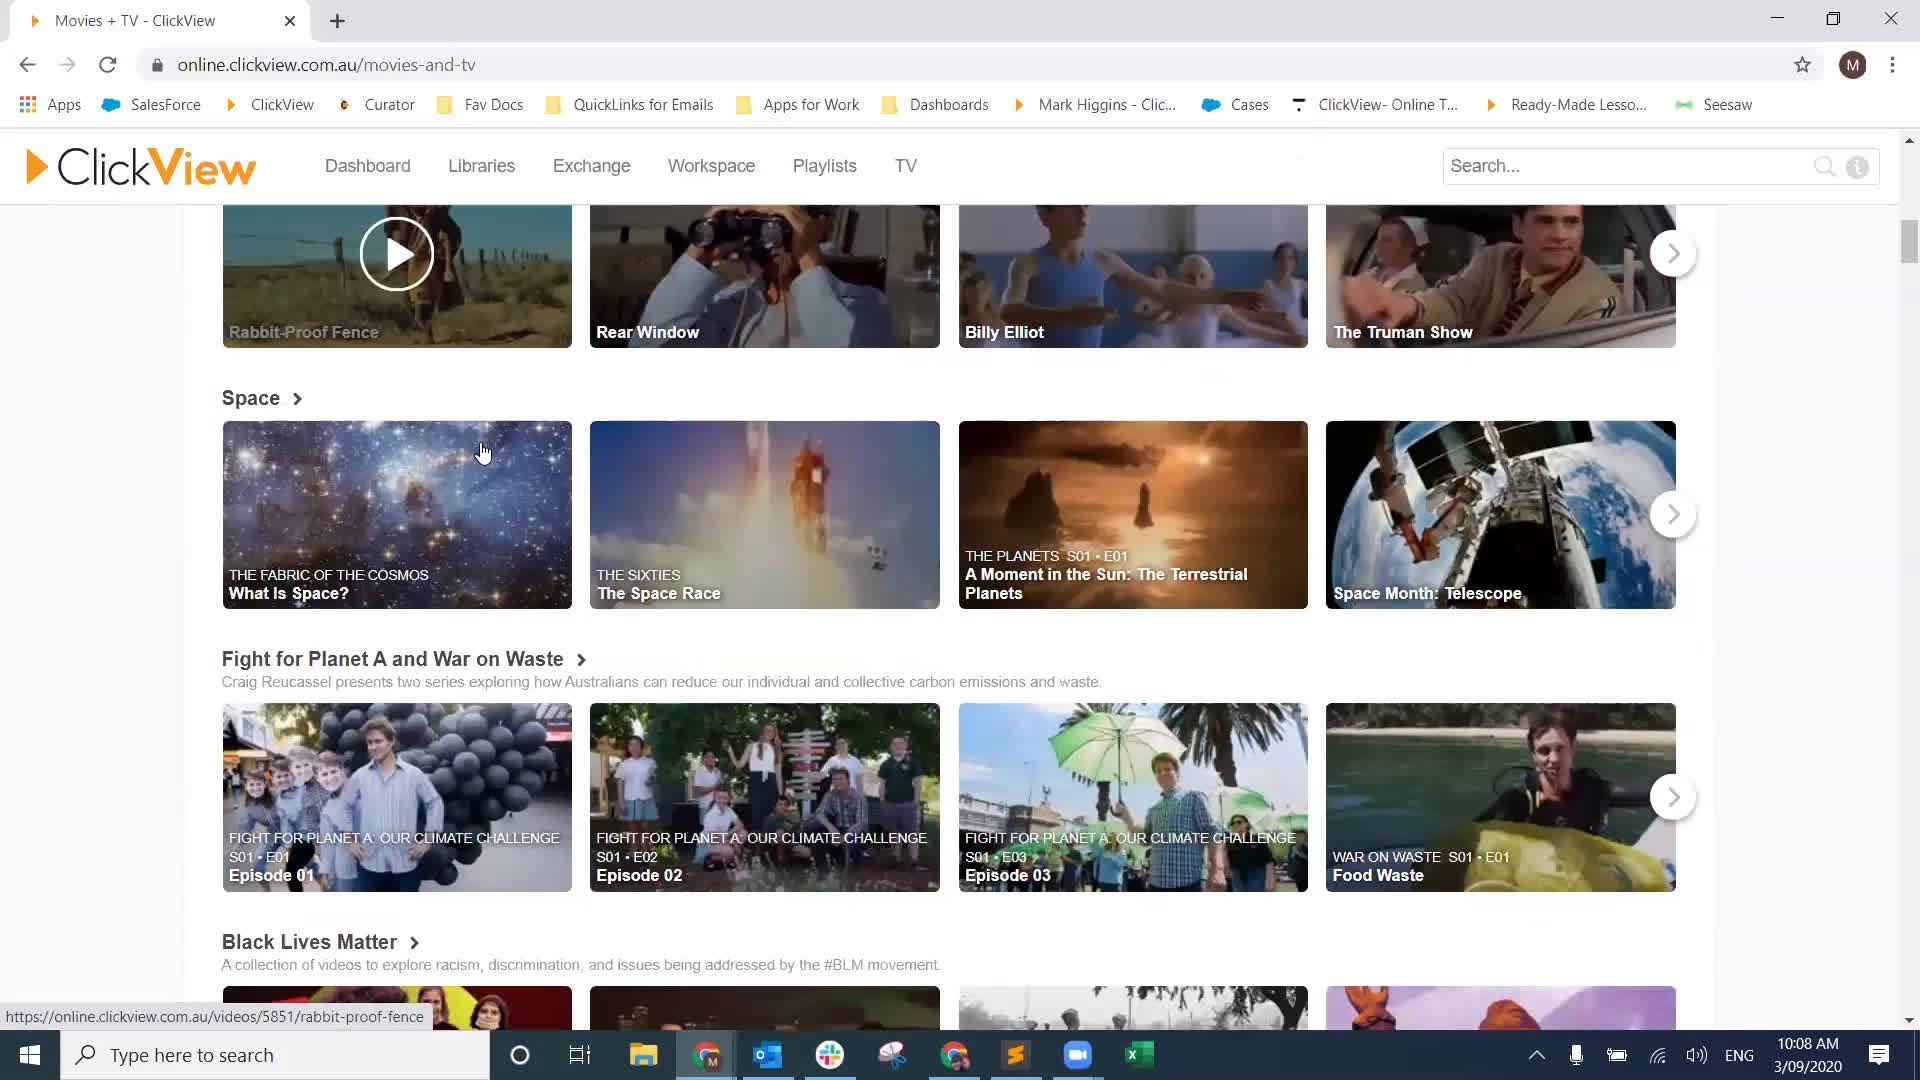Image resolution: width=1920 pixels, height=1080 pixels.
Task: Open A Moment in the Sun video
Action: (1133, 515)
